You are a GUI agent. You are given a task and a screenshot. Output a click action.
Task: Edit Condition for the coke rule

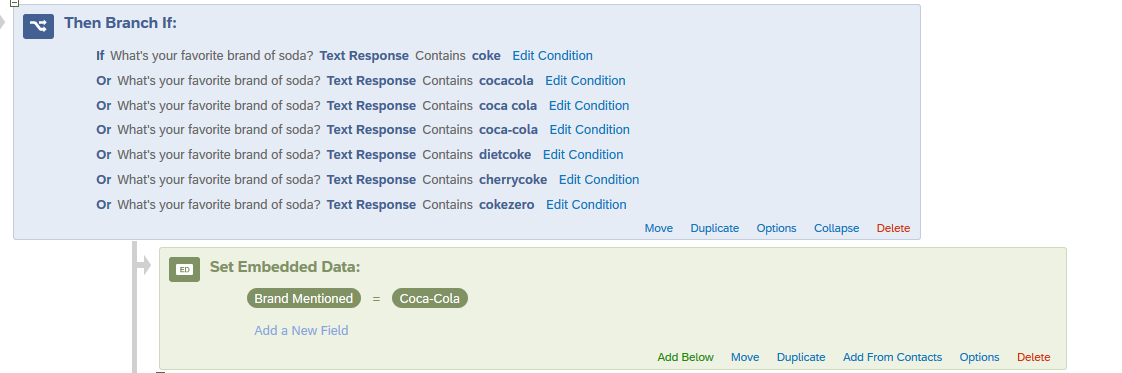pos(552,56)
